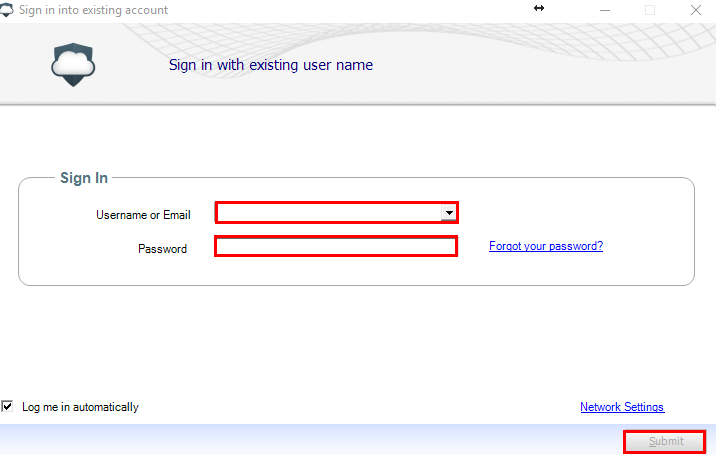716x455 pixels.
Task: Click the double-arrow icon in the title bar
Action: [x=539, y=8]
